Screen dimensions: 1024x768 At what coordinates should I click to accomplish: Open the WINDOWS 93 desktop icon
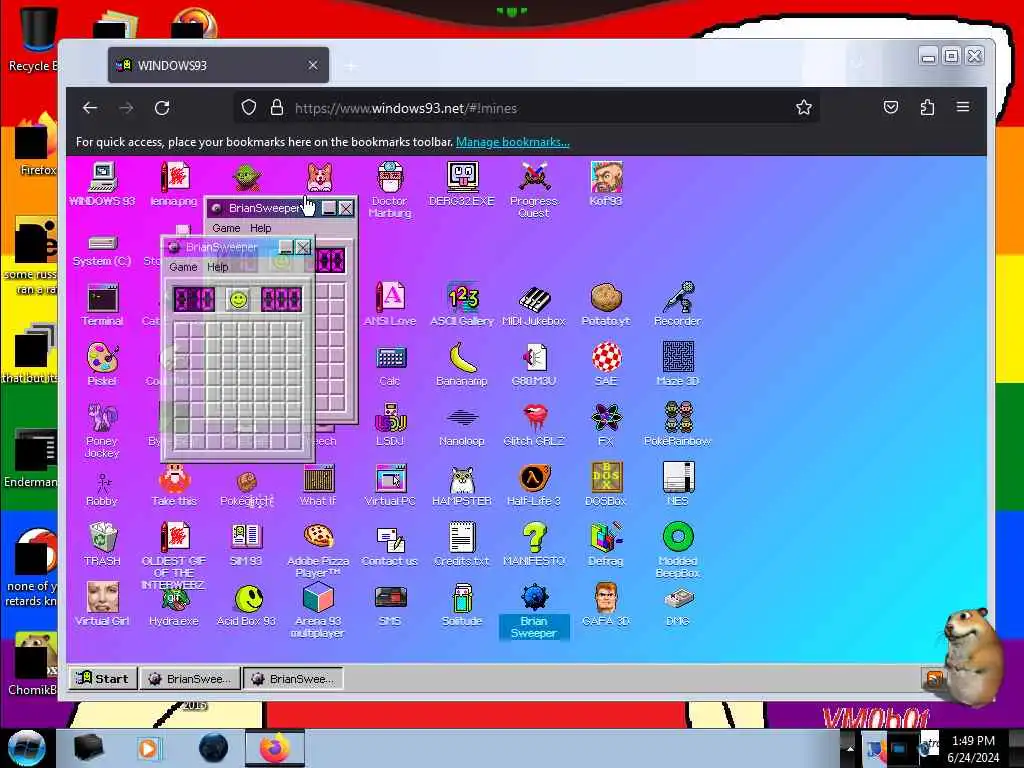[103, 184]
